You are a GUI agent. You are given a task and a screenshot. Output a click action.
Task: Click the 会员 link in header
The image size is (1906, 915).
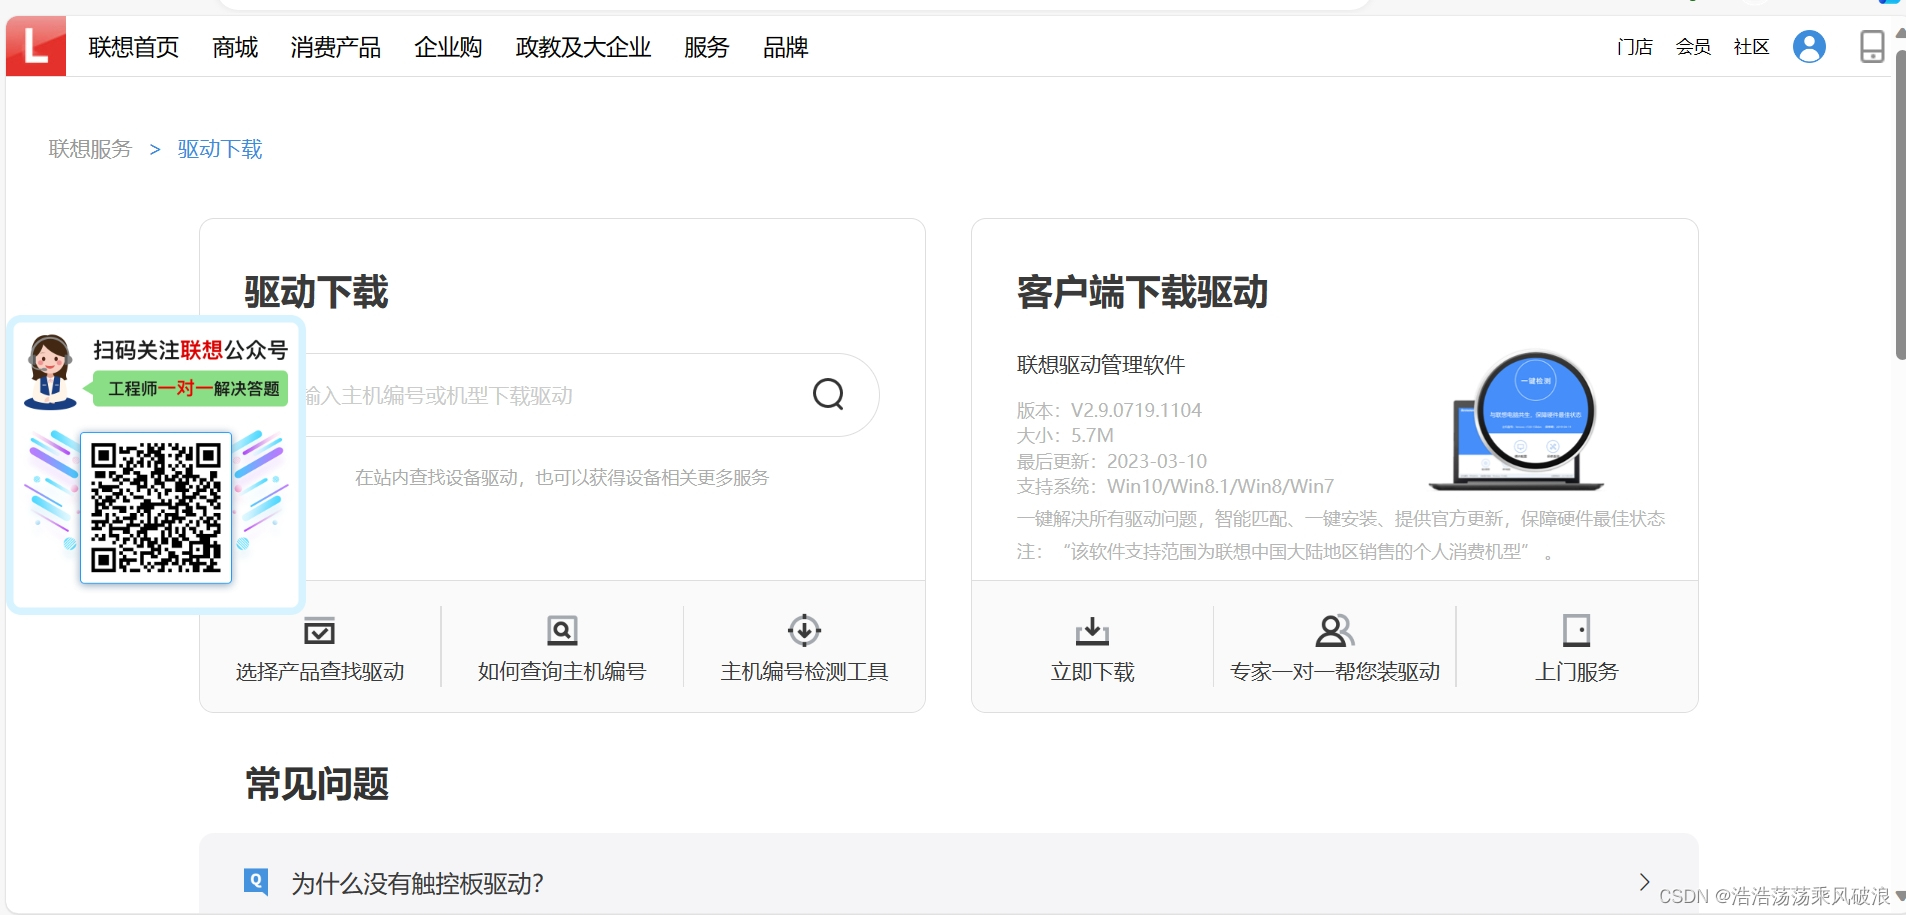point(1693,47)
